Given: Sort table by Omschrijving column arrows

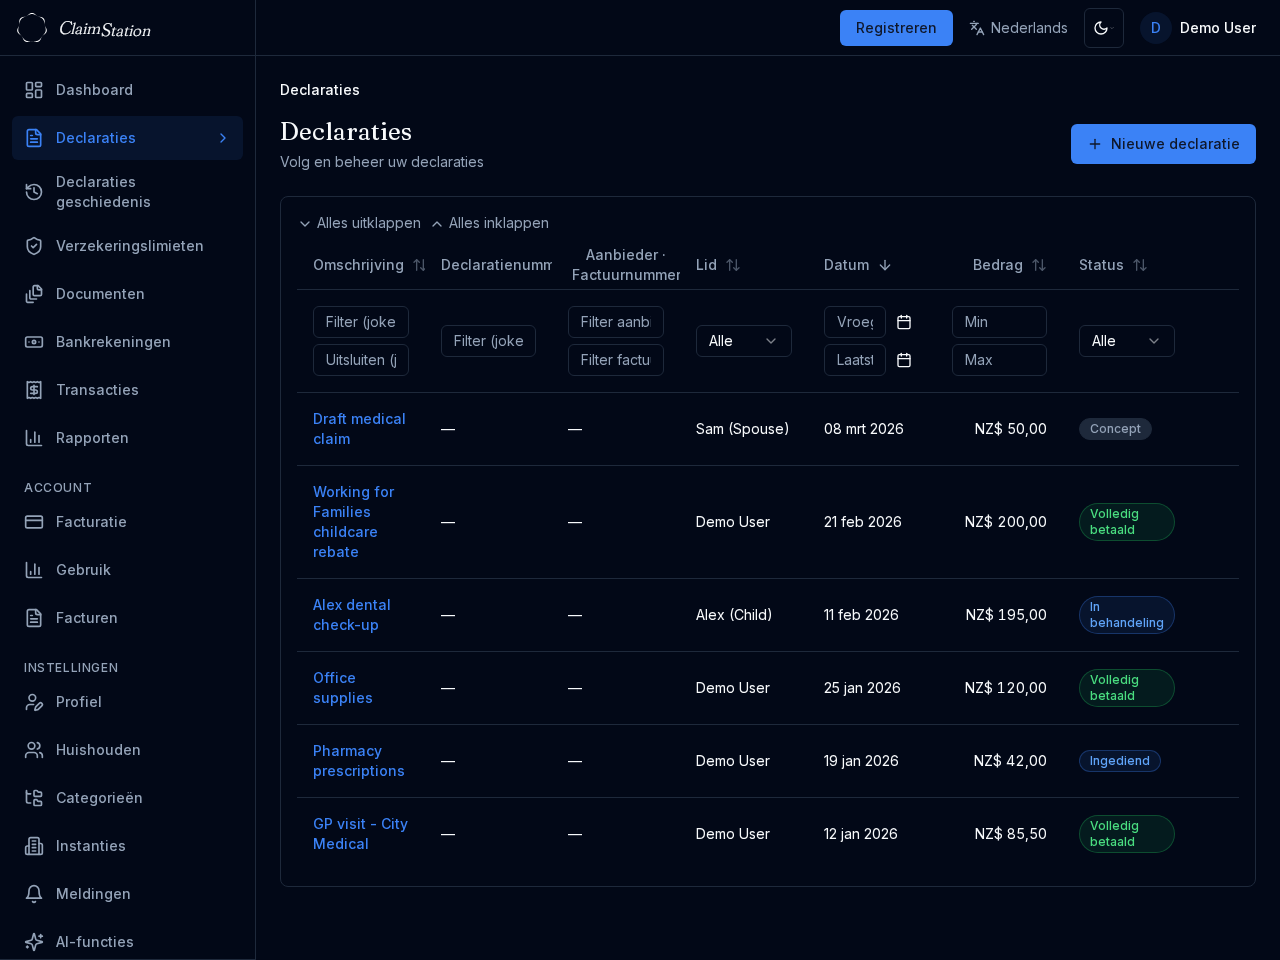Looking at the screenshot, I should click(x=420, y=265).
